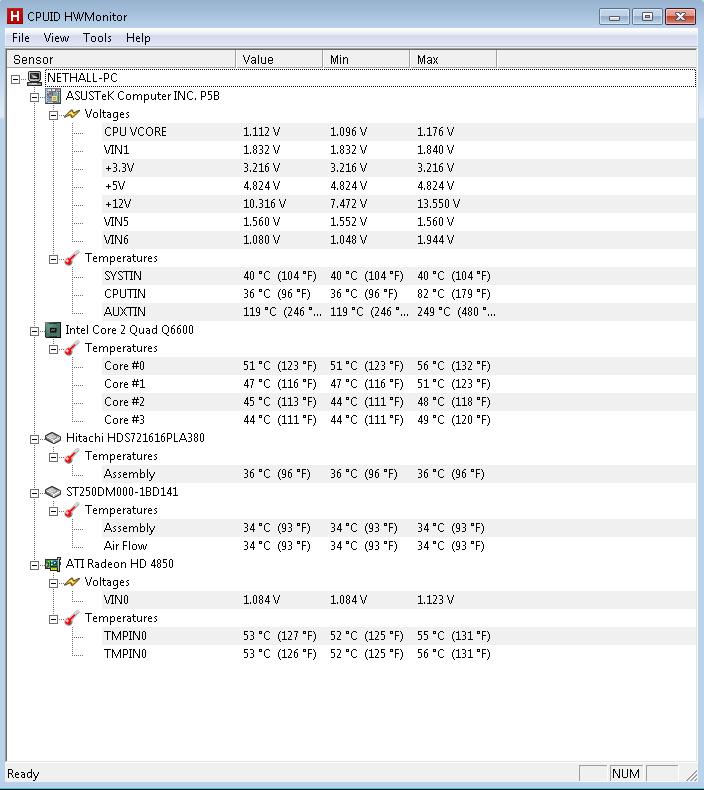Collapse the motherboard Voltages group

[53, 115]
